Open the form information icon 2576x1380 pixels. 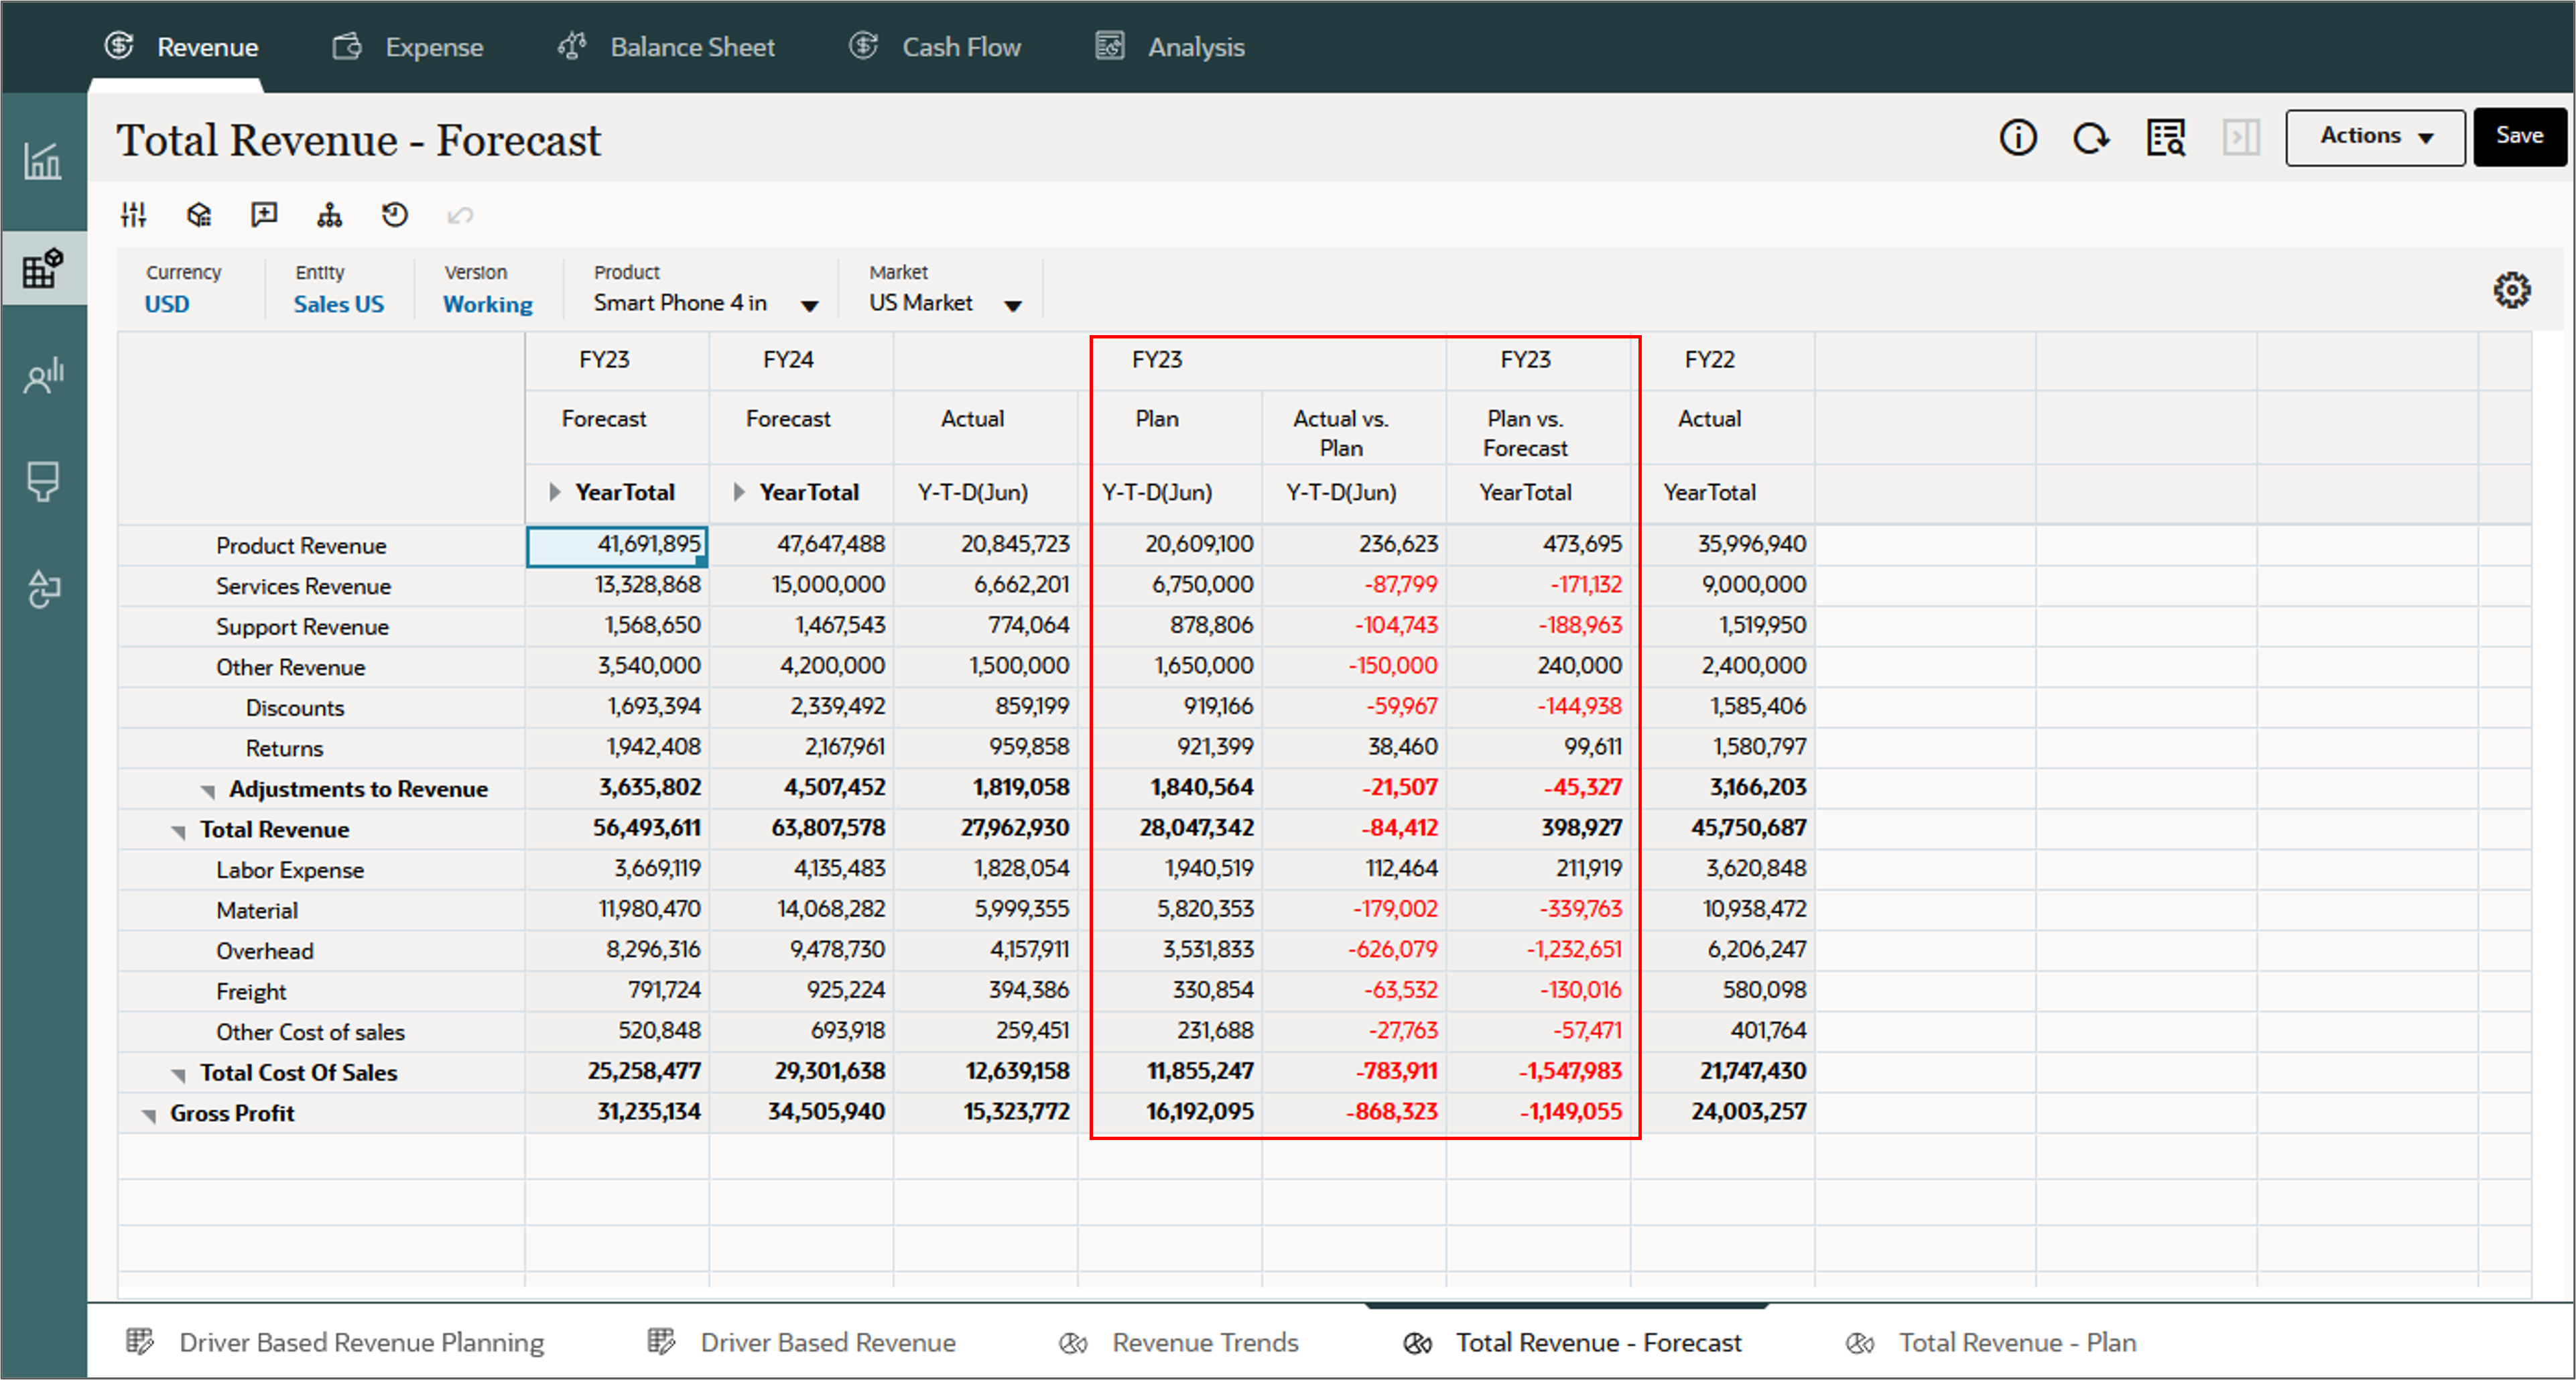pos(2017,138)
